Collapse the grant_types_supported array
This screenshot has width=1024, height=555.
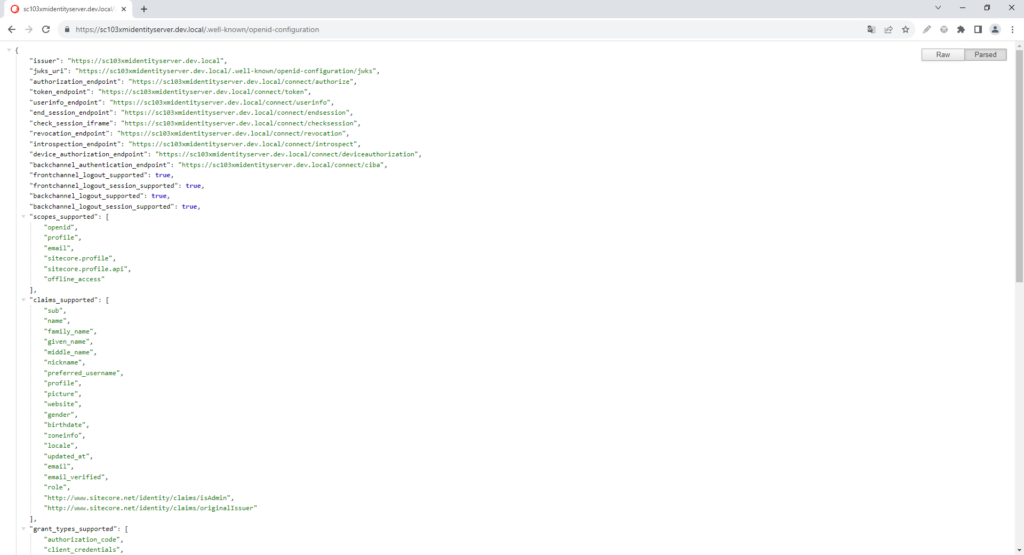coord(24,529)
